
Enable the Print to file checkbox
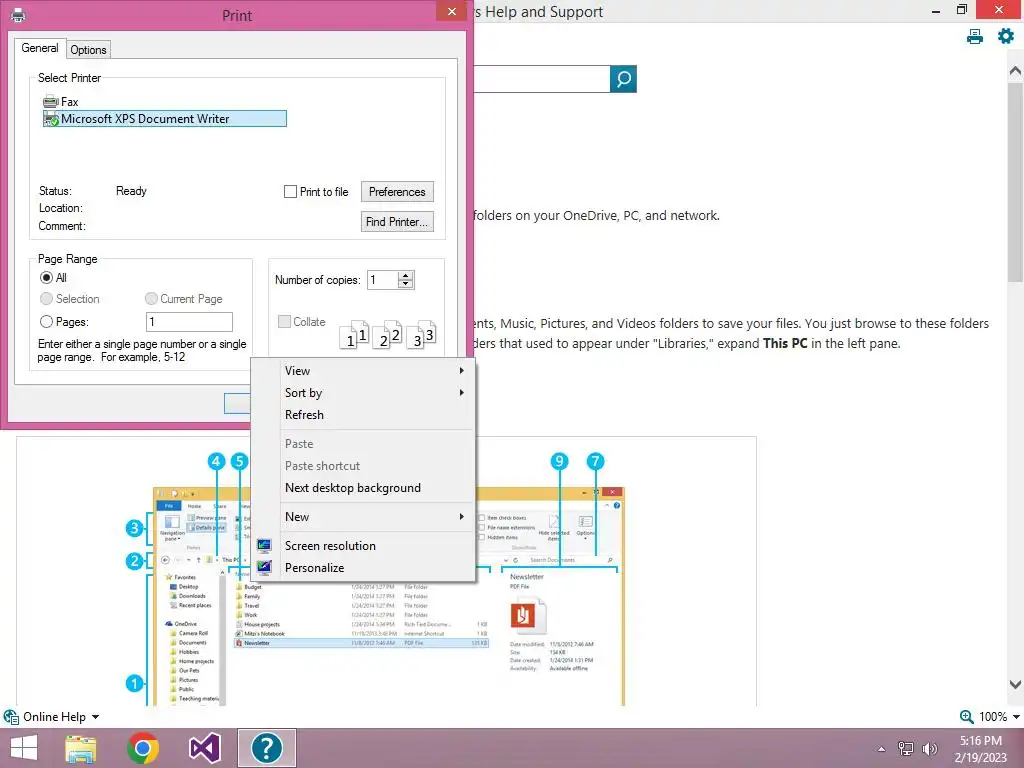(291, 191)
